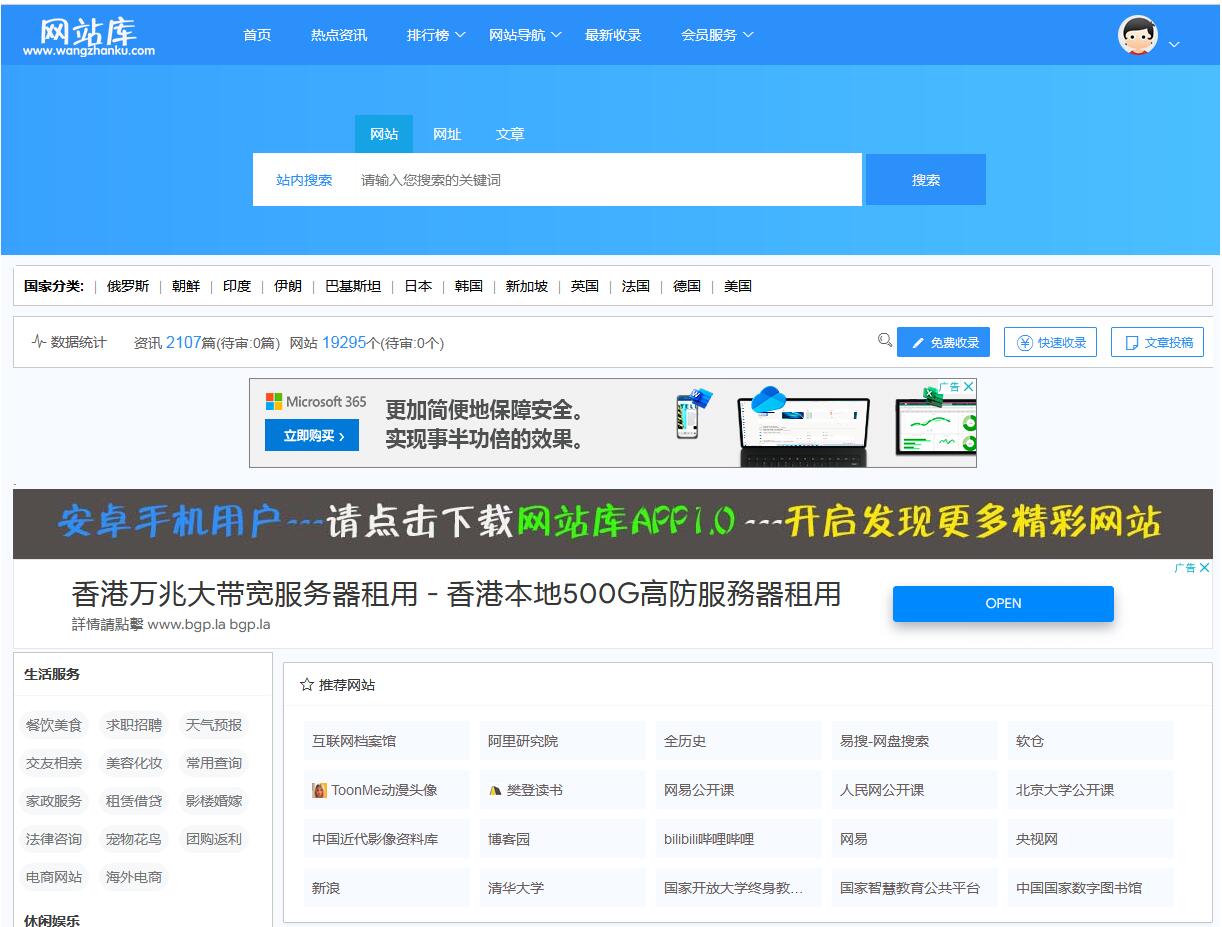Expand the 会员服务 dropdown menu
Viewport: 1222px width, 927px height.
[x=717, y=35]
